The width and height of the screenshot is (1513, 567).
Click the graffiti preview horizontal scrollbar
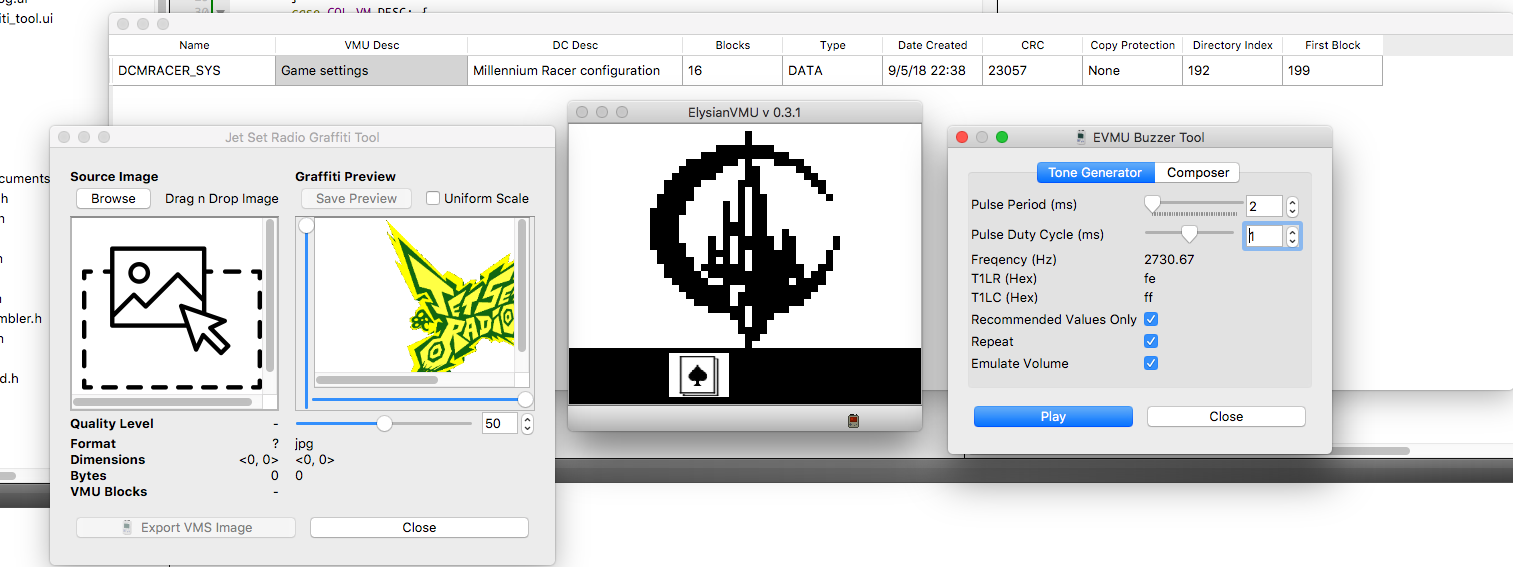pyautogui.click(x=377, y=380)
